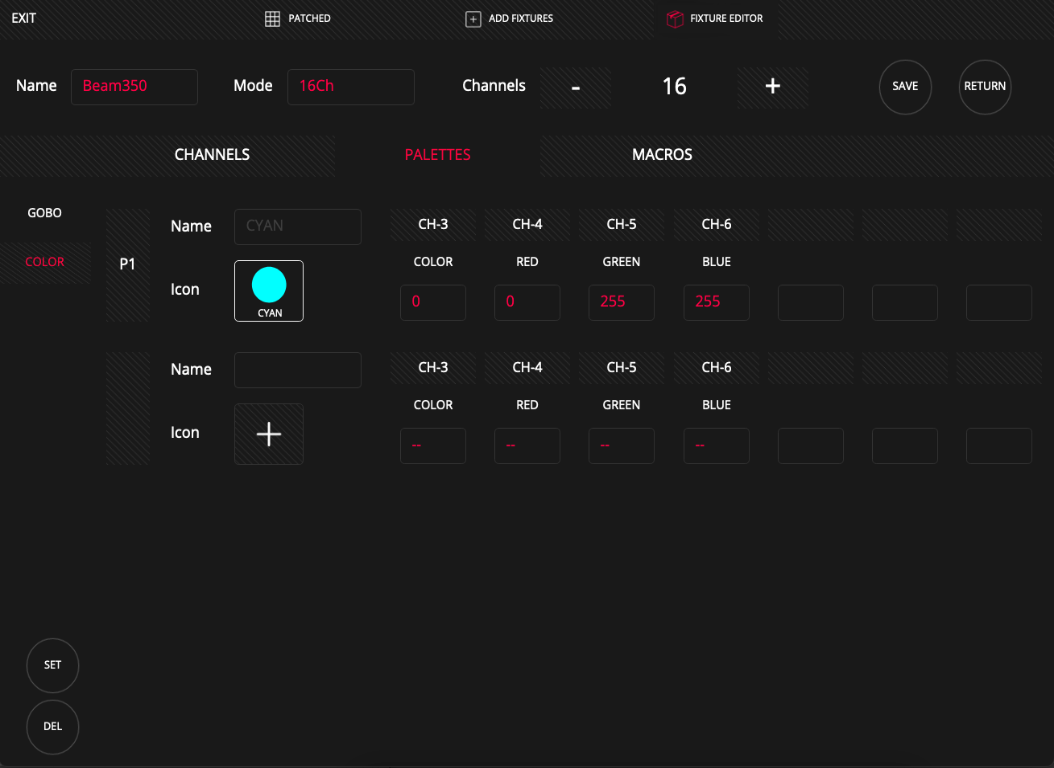
Task: Click the SET button
Action: pos(52,665)
